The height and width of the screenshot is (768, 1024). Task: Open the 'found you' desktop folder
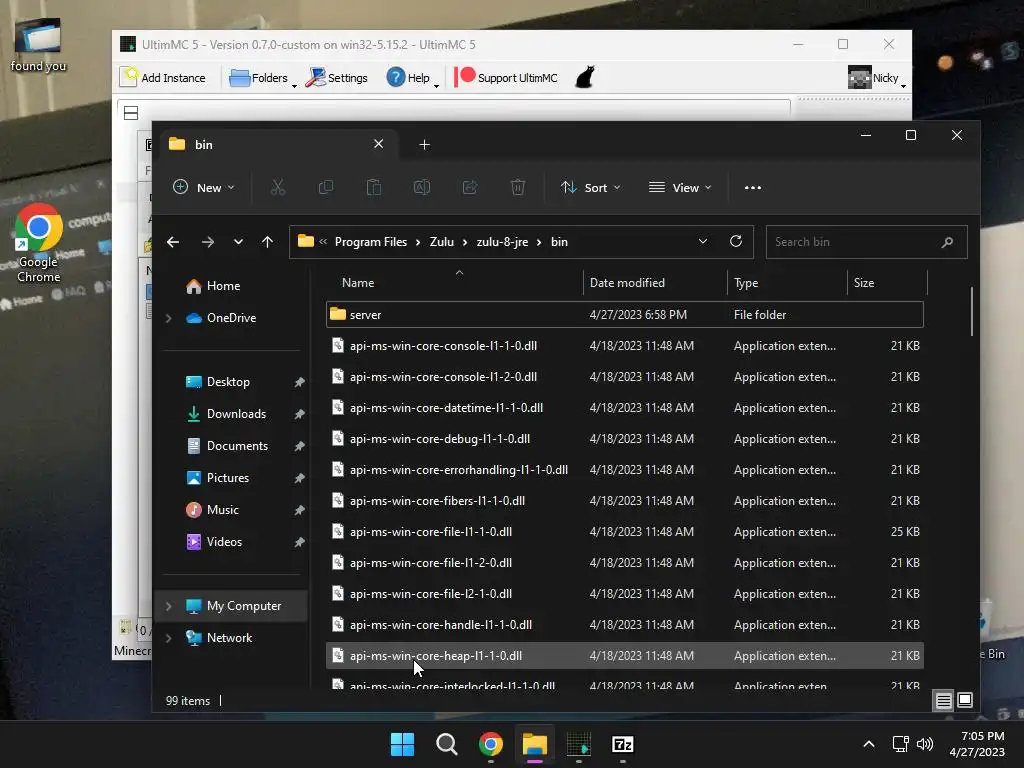pos(38,44)
